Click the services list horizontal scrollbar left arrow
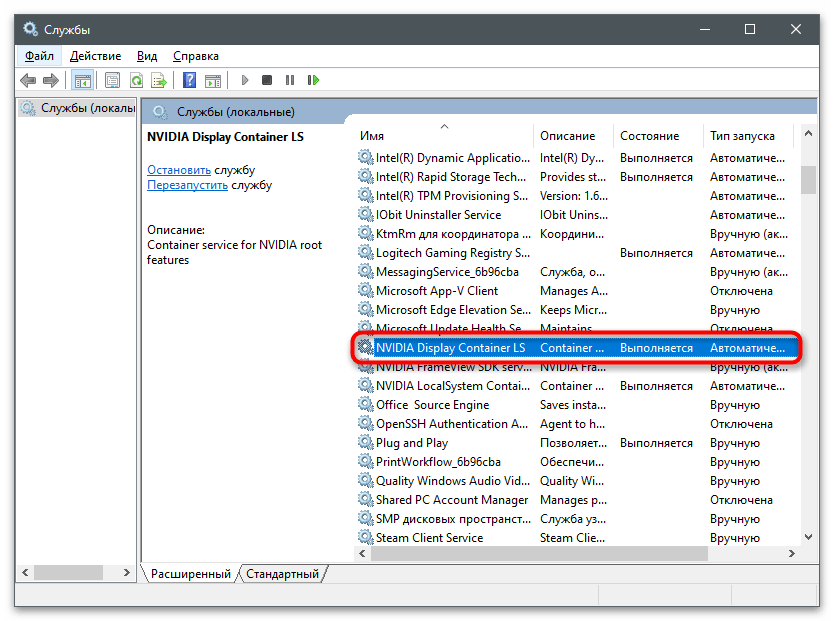 (362, 553)
